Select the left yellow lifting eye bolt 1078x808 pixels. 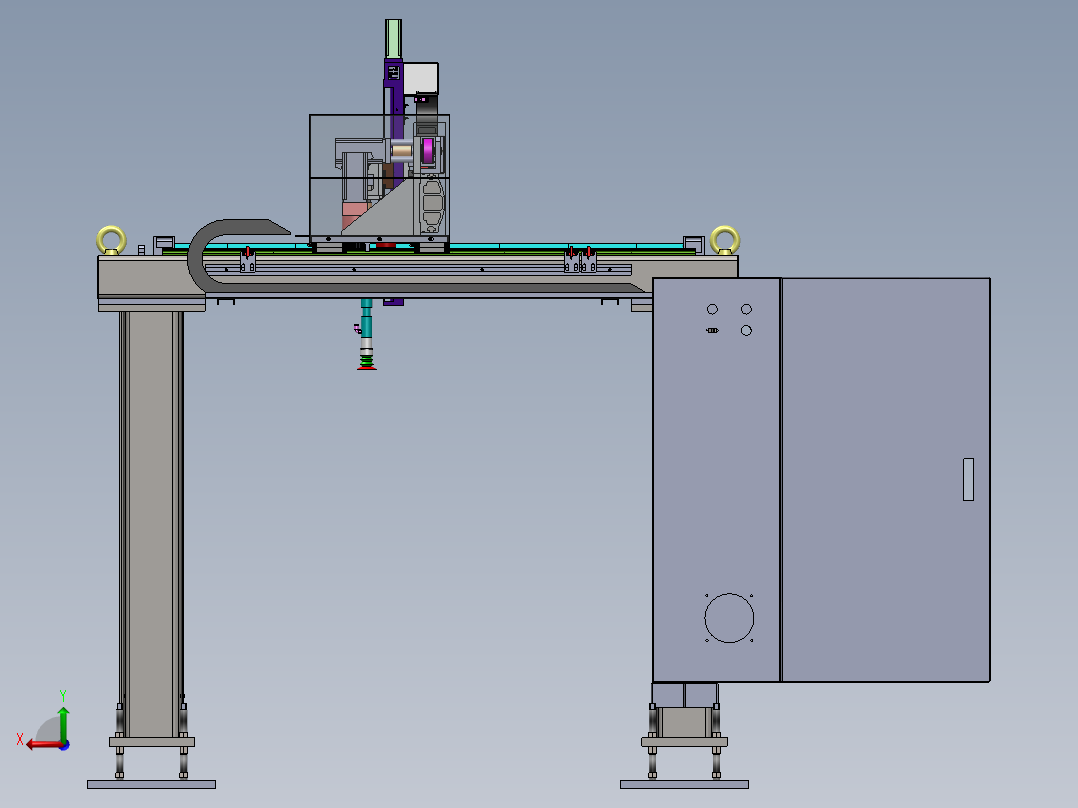(x=110, y=240)
